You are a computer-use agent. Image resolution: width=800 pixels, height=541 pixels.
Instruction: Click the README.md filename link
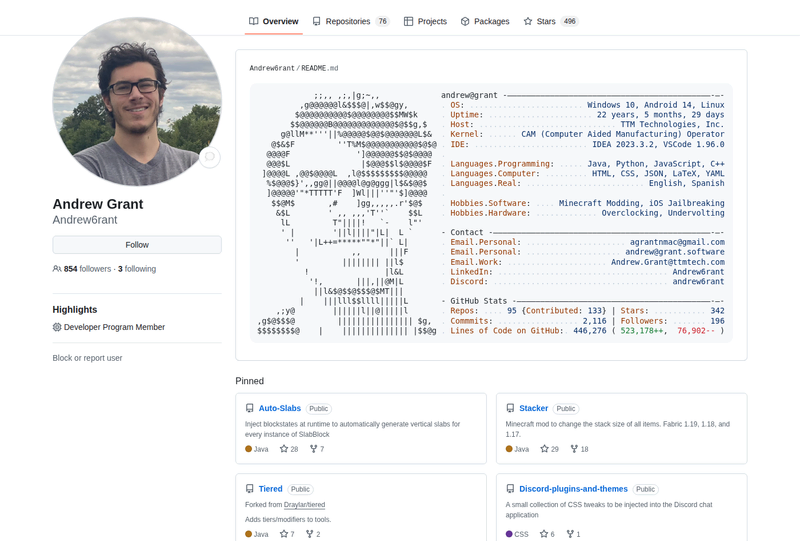(319, 68)
